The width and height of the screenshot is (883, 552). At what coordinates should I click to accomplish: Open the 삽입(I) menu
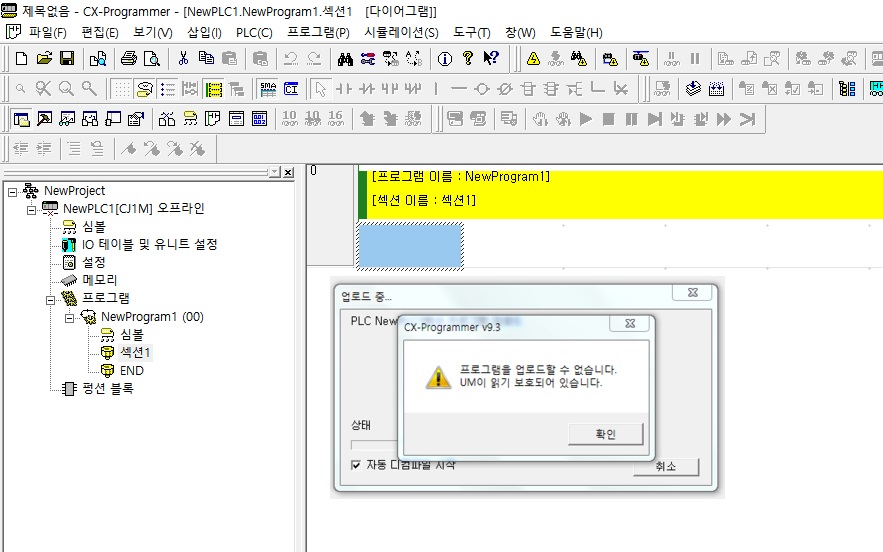(204, 33)
